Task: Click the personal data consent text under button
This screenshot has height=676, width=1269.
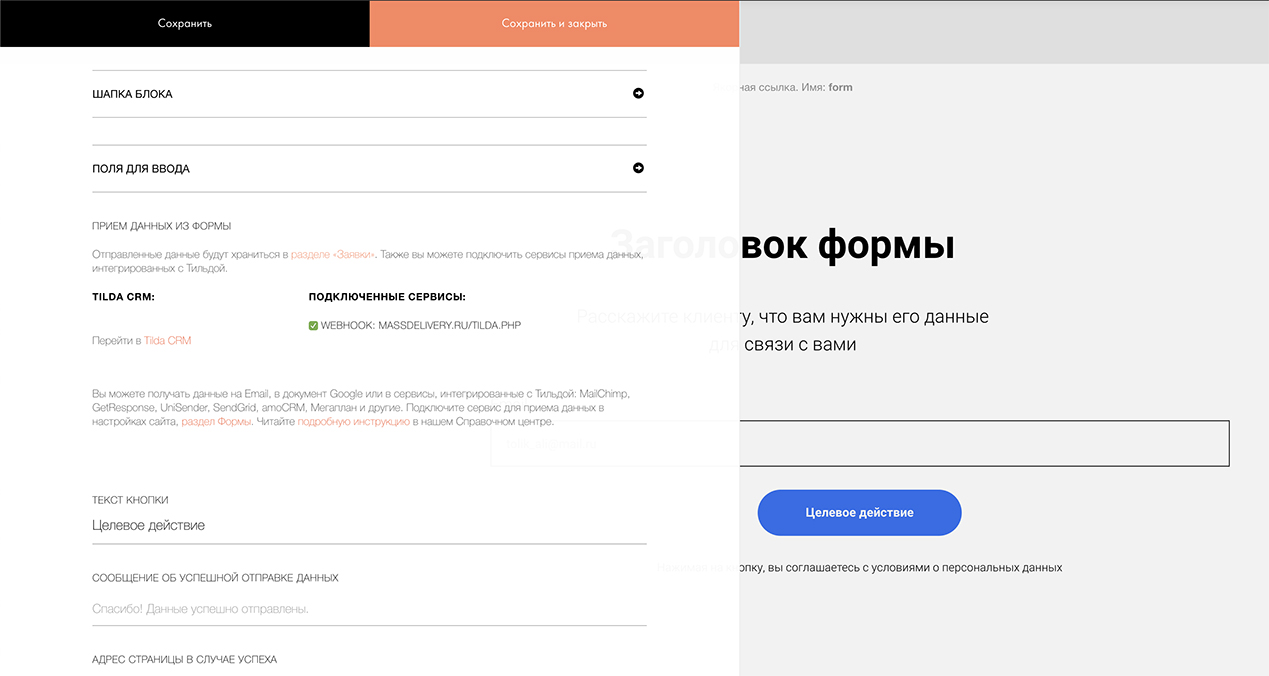Action: (x=913, y=568)
